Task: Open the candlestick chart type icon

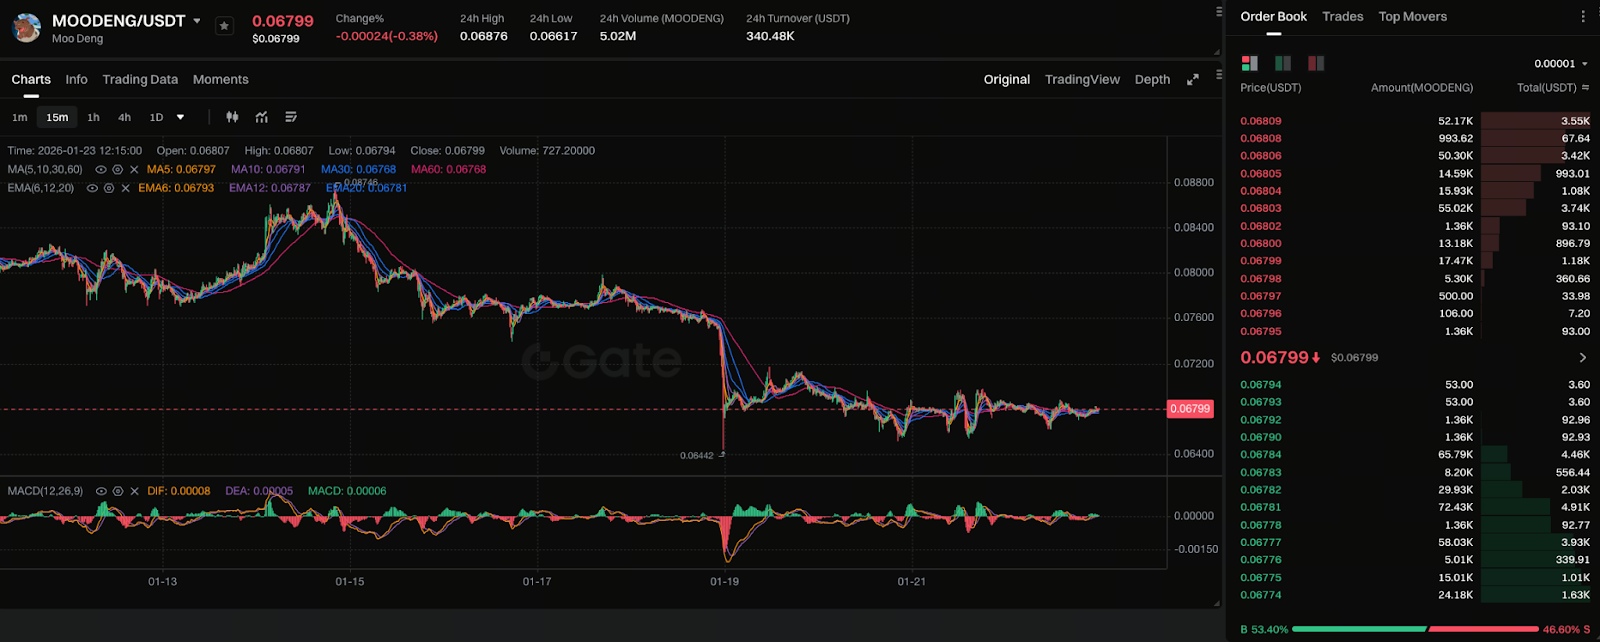Action: point(232,117)
